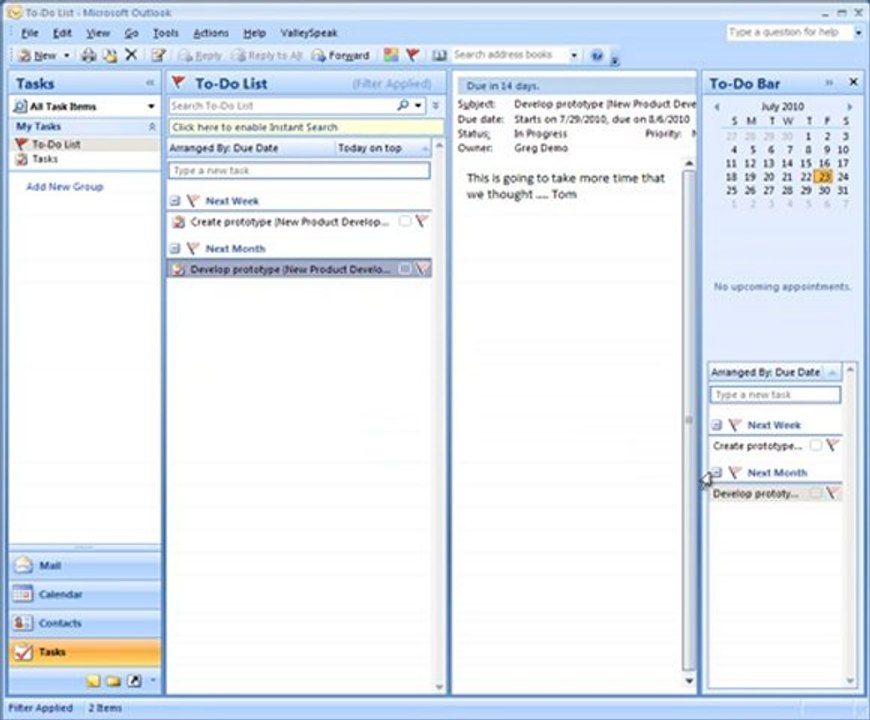Click the Reply toolbar button
This screenshot has width=870, height=720.
tap(200, 55)
